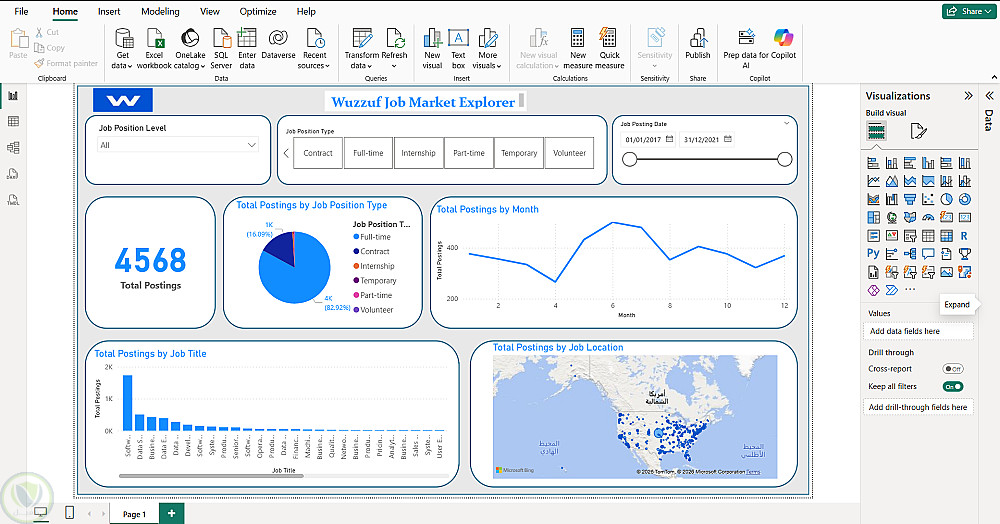Toggle the Keep all filters switch
The height and width of the screenshot is (524, 1000).
pyautogui.click(x=953, y=386)
